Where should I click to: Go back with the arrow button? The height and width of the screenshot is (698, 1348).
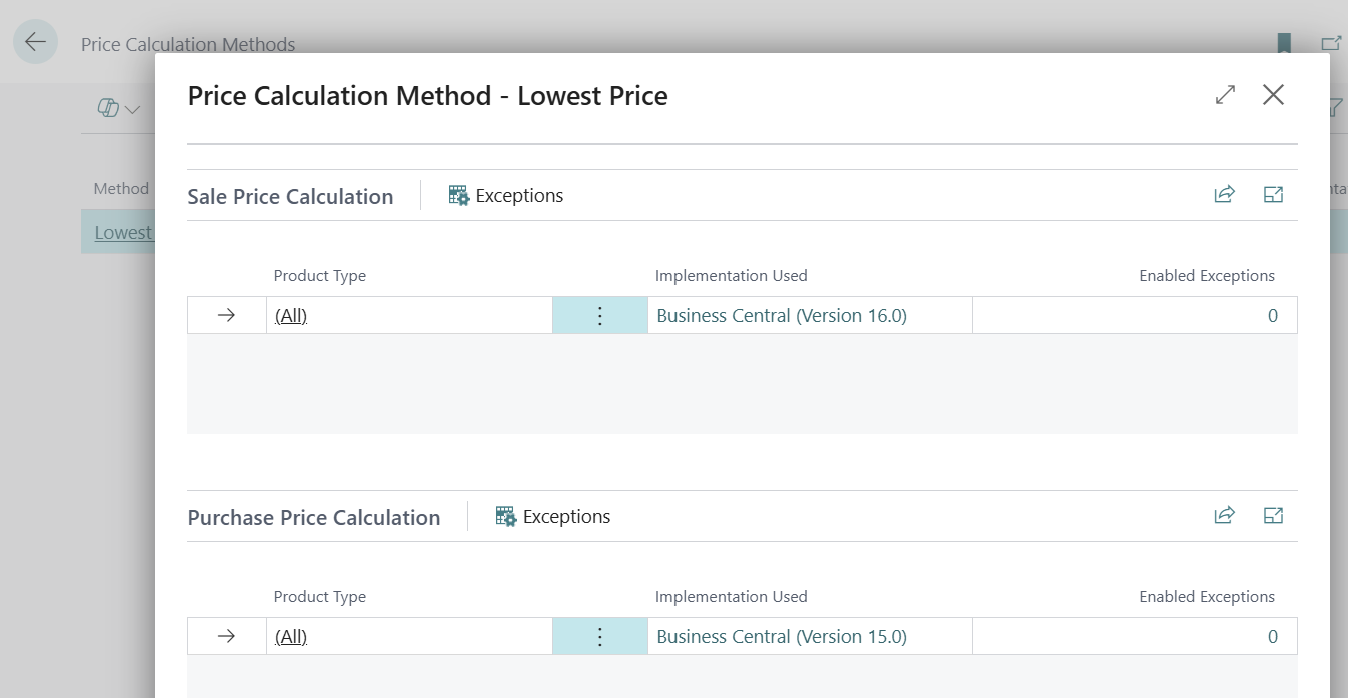point(35,42)
